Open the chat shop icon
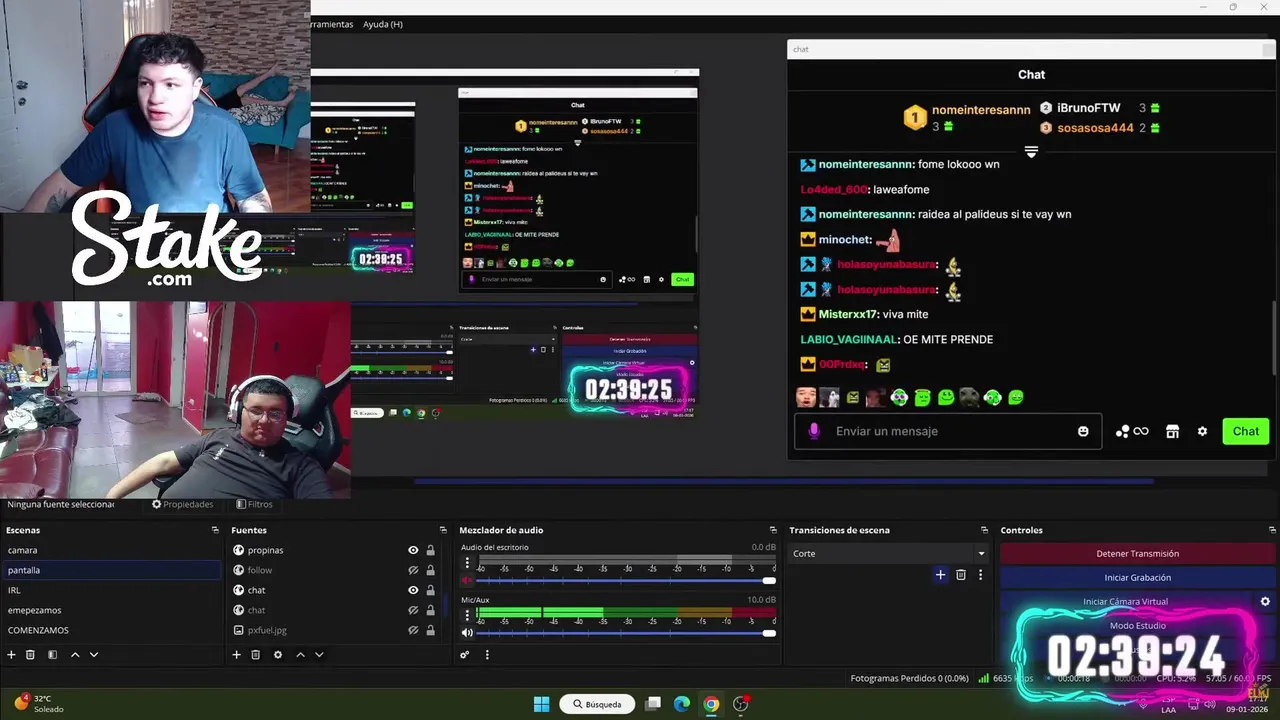The height and width of the screenshot is (720, 1280). click(1172, 432)
